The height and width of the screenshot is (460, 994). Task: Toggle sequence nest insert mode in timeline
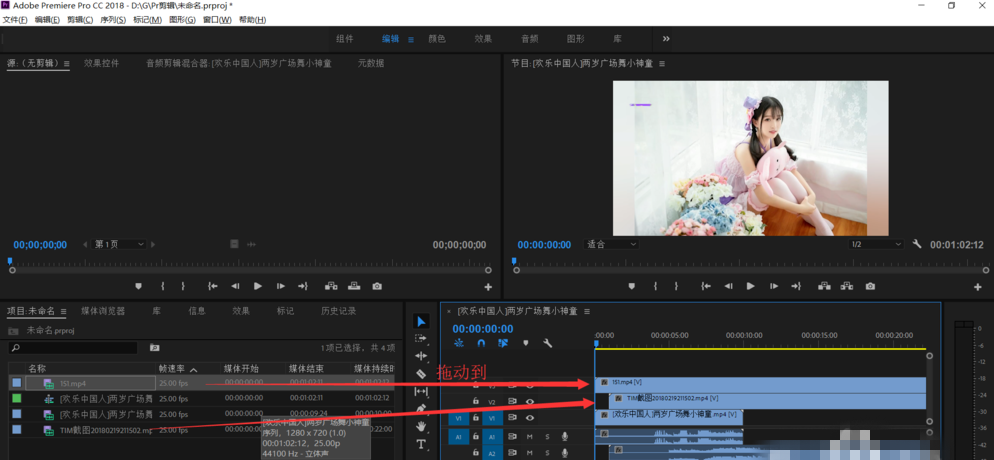coord(459,343)
